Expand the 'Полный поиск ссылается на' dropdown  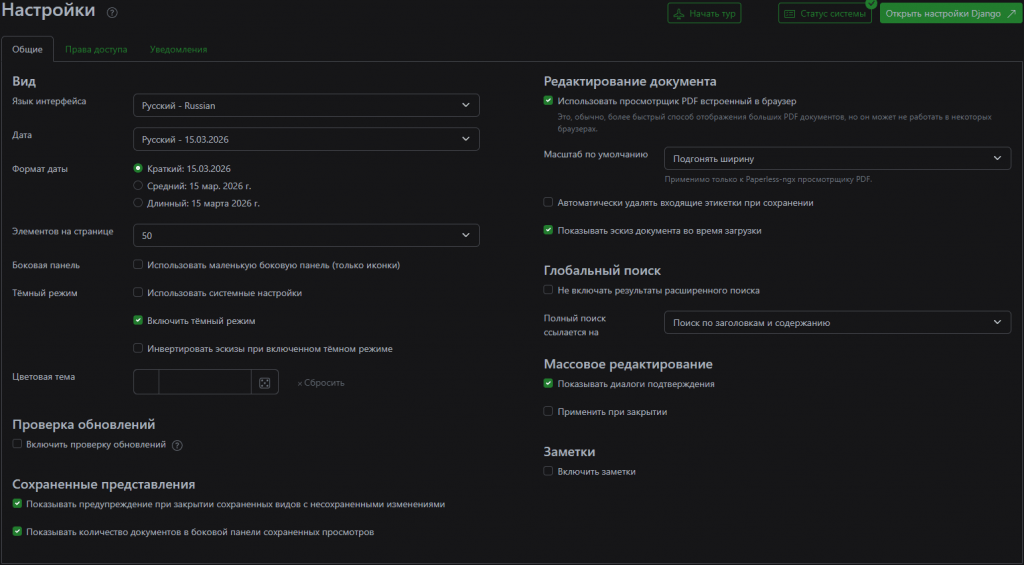click(837, 322)
